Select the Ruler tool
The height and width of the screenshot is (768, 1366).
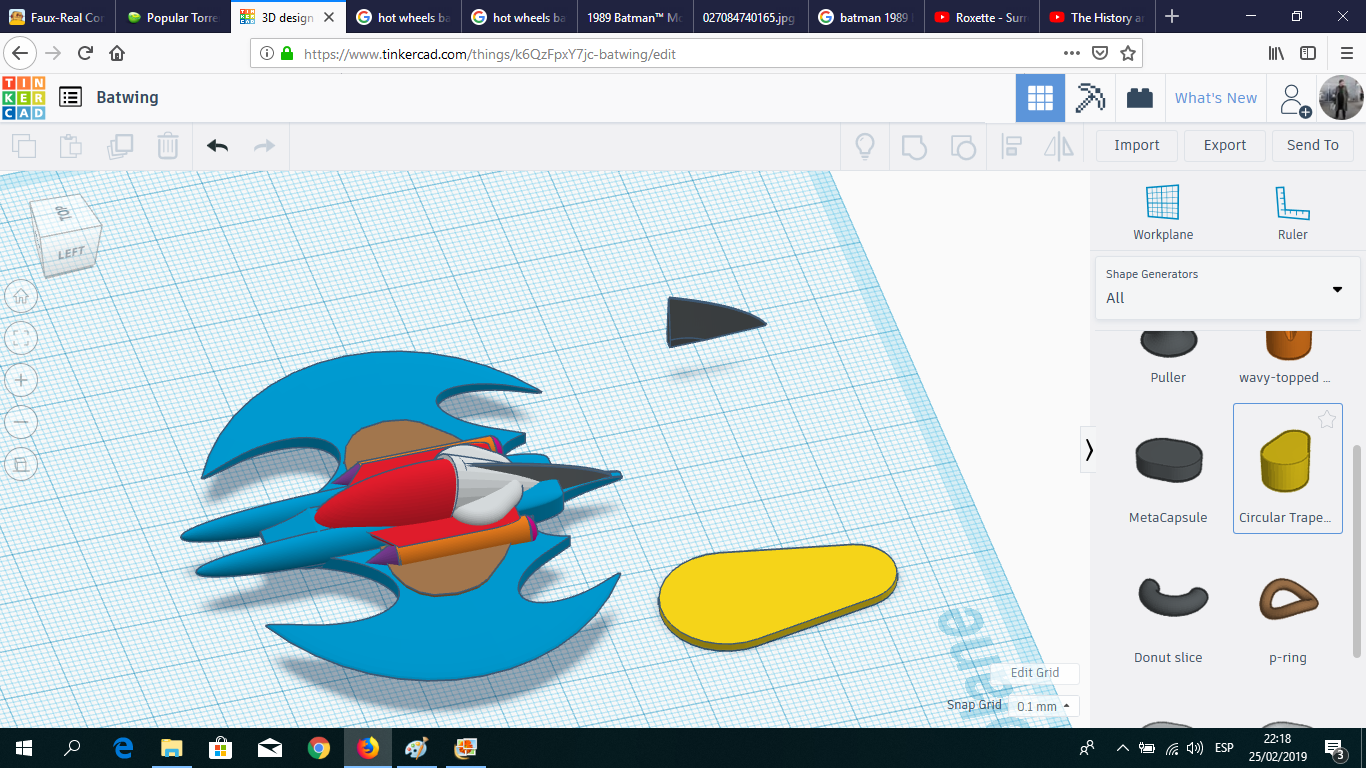pos(1293,213)
